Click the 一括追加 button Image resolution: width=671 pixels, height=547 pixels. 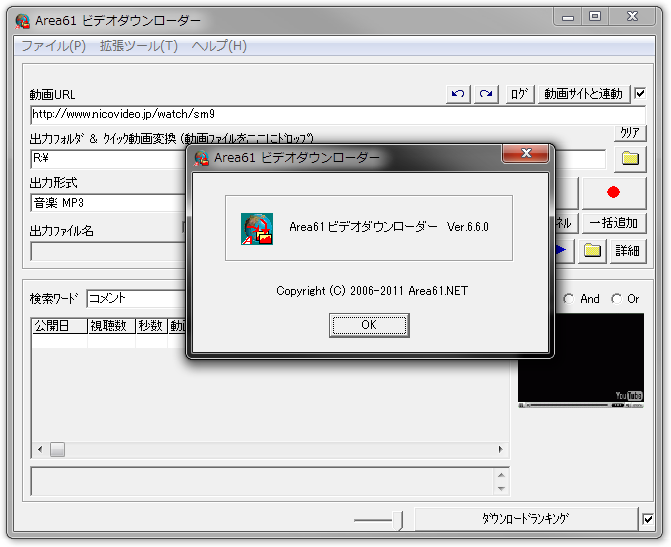[614, 223]
